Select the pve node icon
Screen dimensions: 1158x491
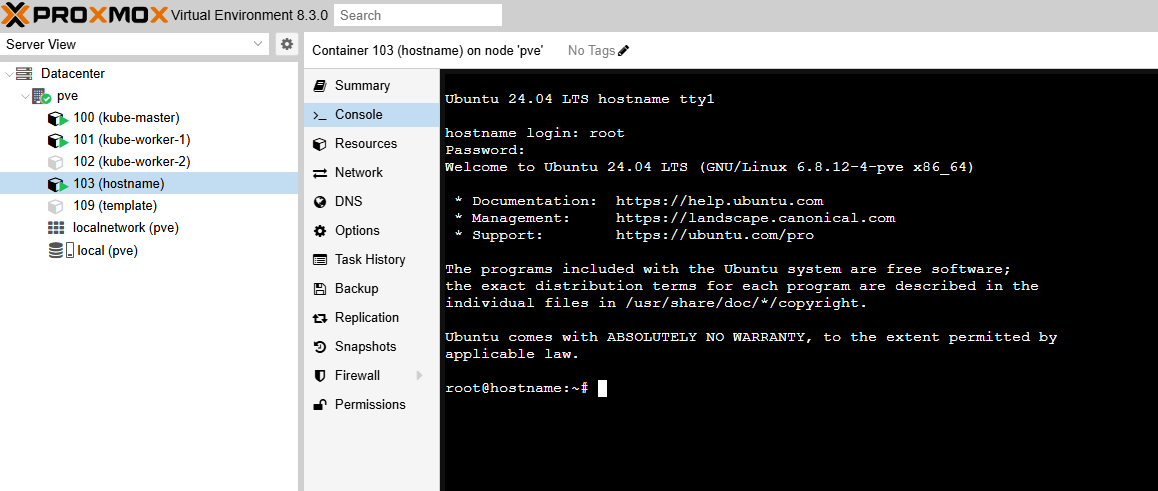pos(41,96)
